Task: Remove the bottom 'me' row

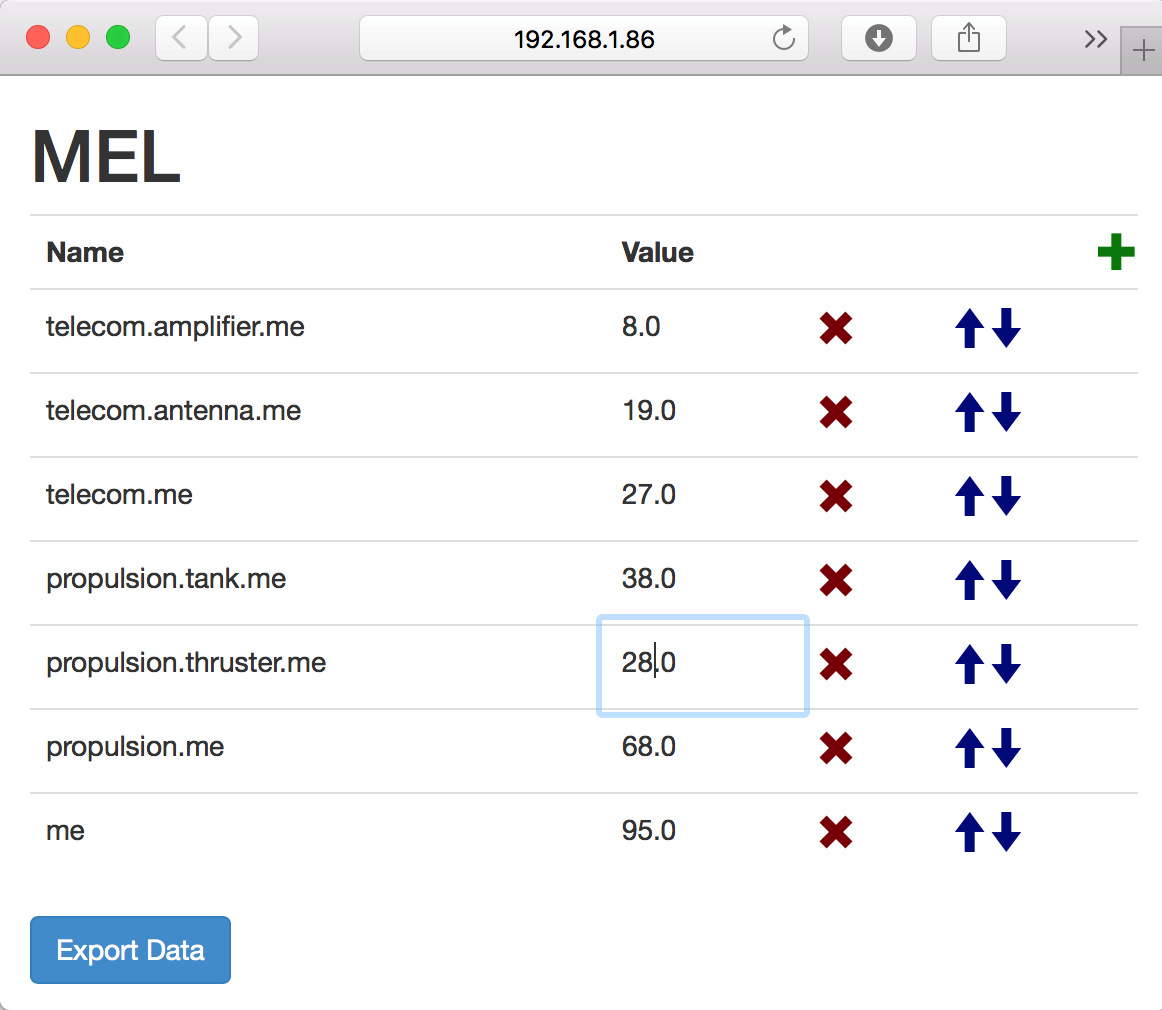Action: click(x=835, y=832)
